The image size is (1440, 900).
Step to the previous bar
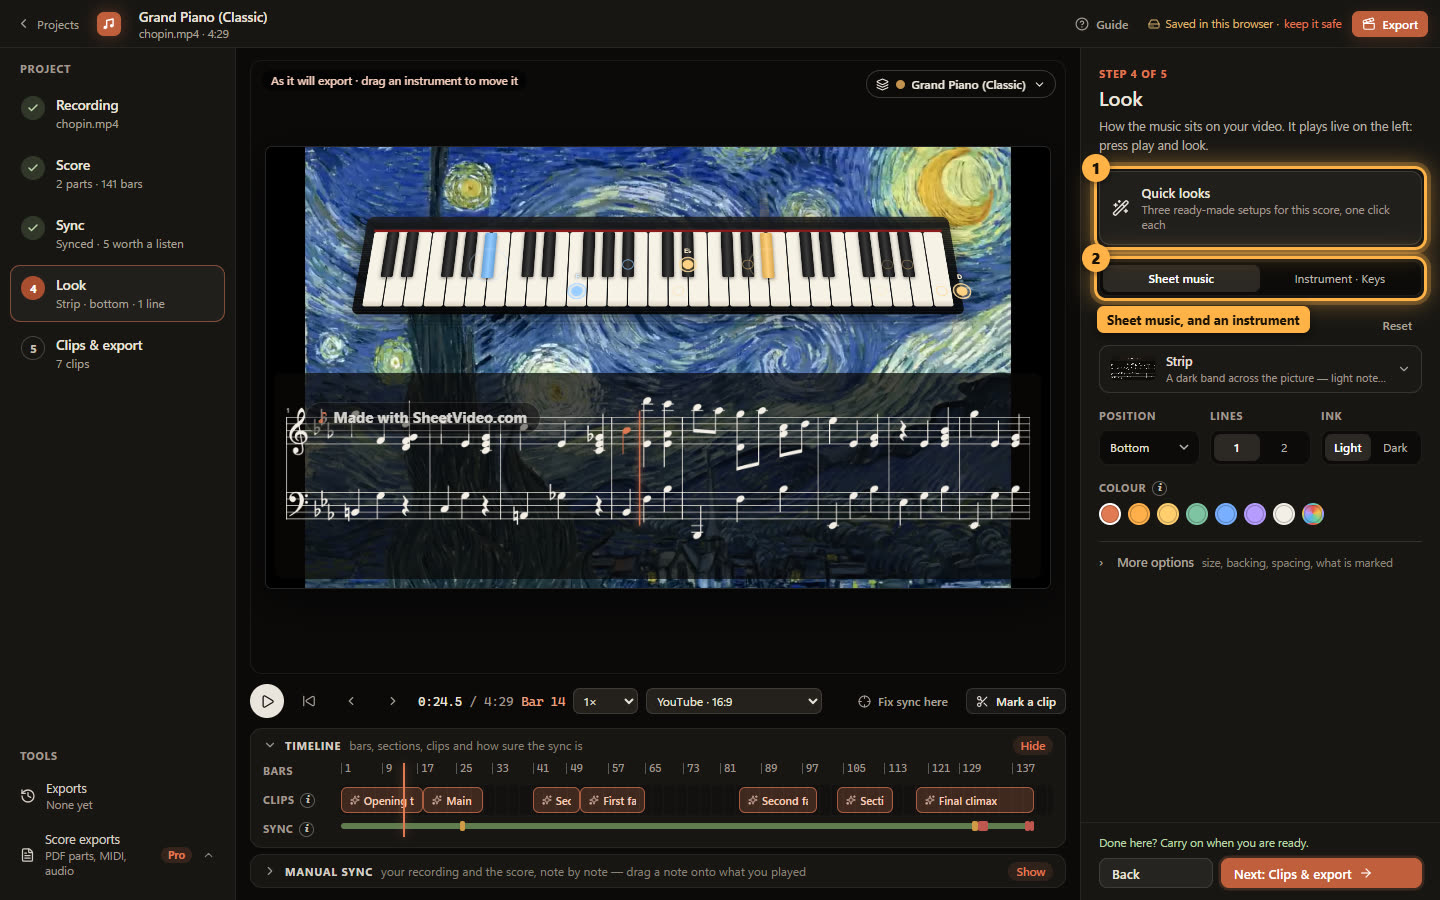[351, 701]
